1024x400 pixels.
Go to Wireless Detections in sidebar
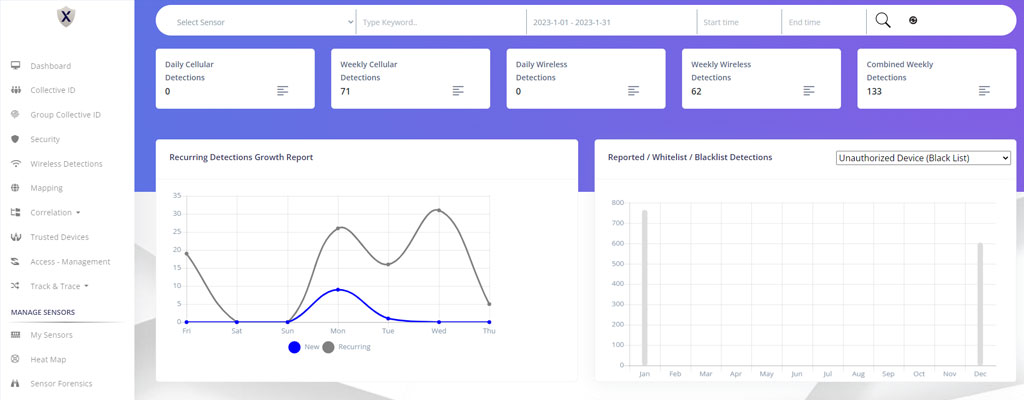[66, 164]
